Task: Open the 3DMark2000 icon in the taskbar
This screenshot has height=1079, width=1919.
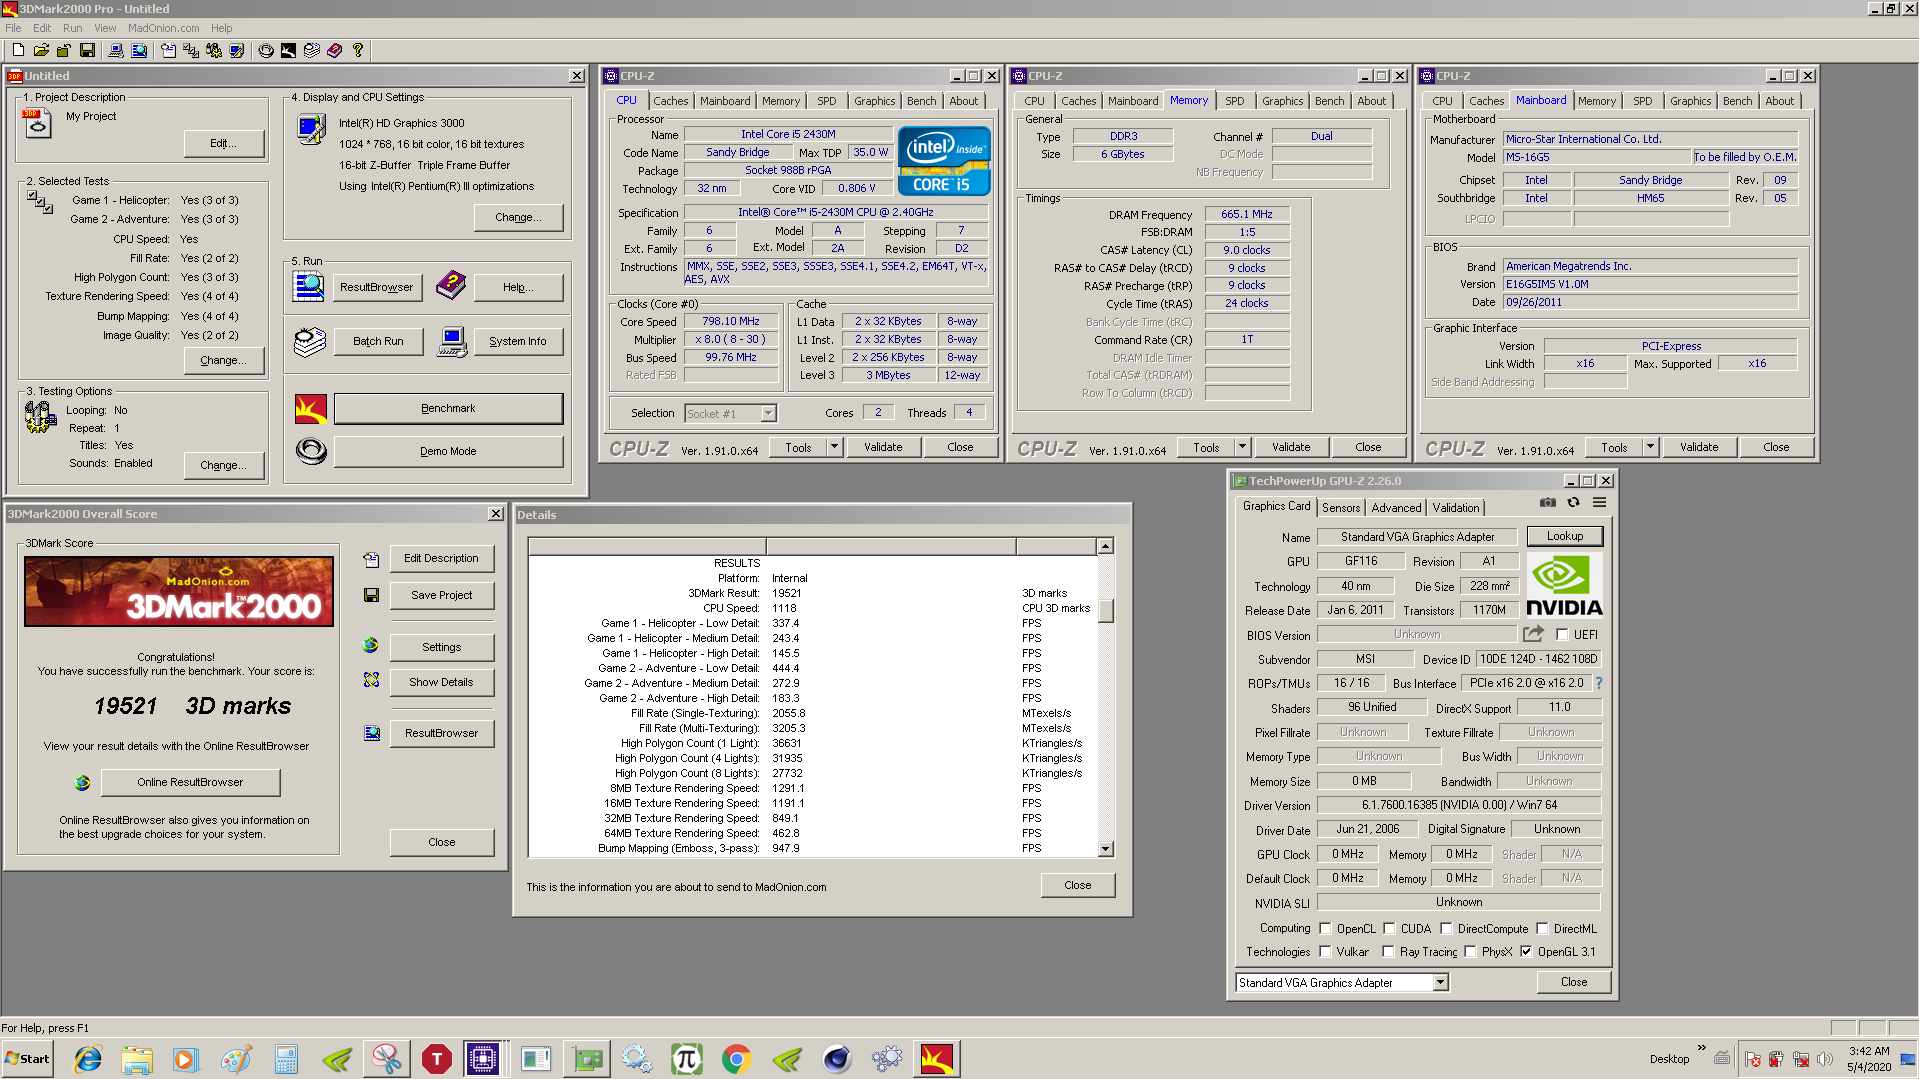Action: 937,1059
